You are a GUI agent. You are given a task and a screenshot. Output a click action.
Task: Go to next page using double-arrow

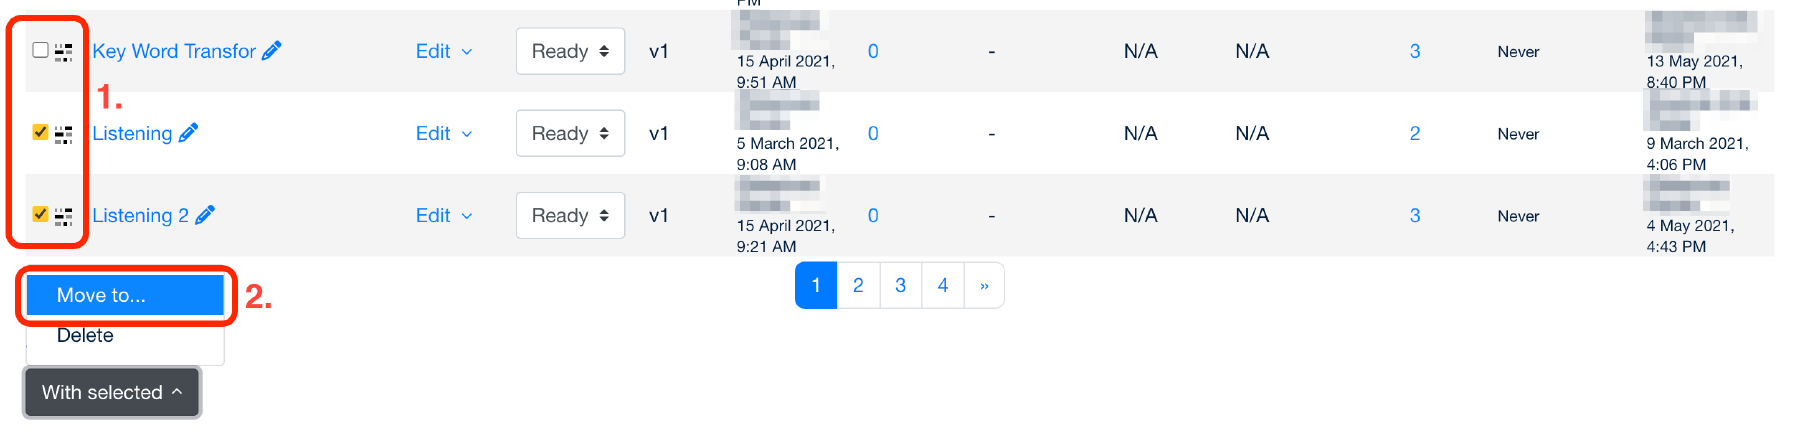[x=984, y=286]
